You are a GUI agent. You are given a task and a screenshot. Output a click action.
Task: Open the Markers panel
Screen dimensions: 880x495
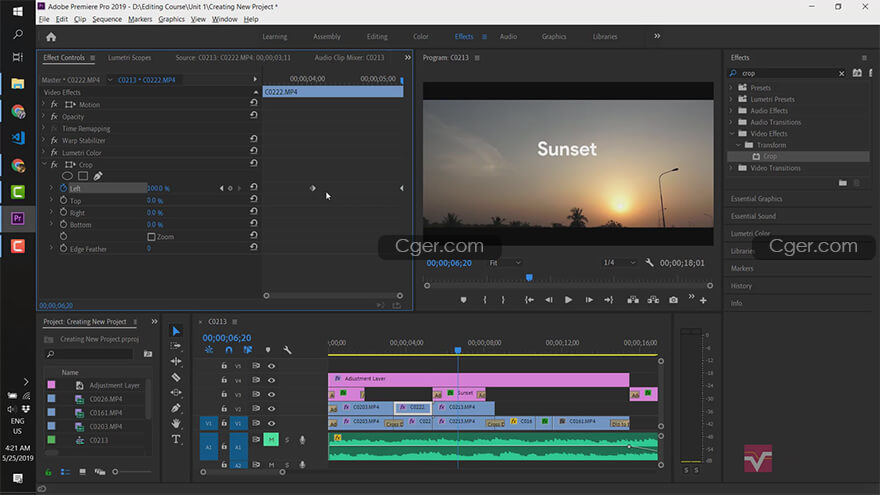click(x=742, y=268)
